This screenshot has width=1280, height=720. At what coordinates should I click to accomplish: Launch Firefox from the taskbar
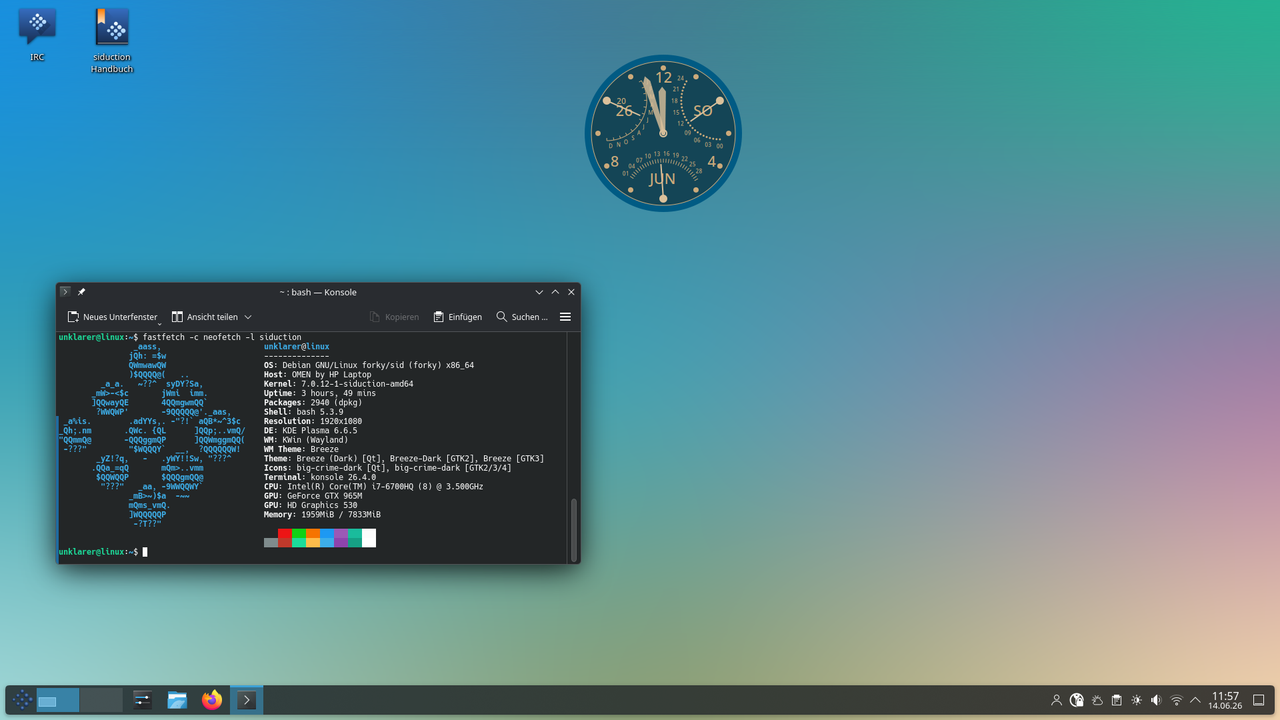[x=211, y=700]
